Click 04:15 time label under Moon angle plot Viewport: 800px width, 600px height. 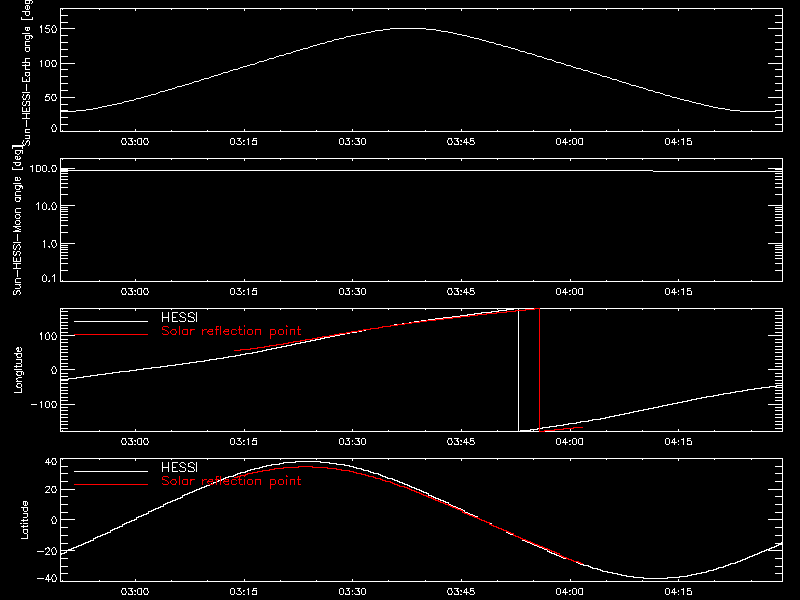tap(678, 292)
